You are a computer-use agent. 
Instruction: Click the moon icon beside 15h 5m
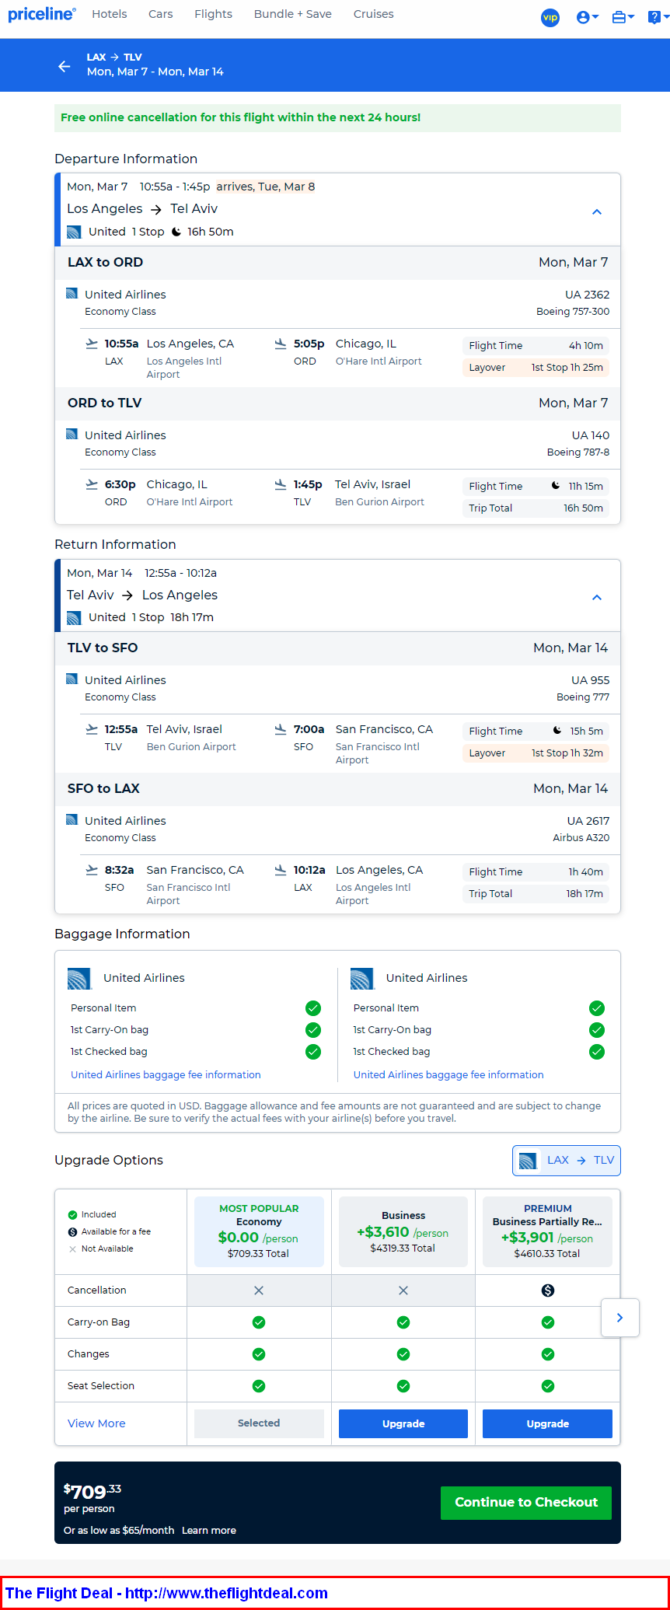558,731
